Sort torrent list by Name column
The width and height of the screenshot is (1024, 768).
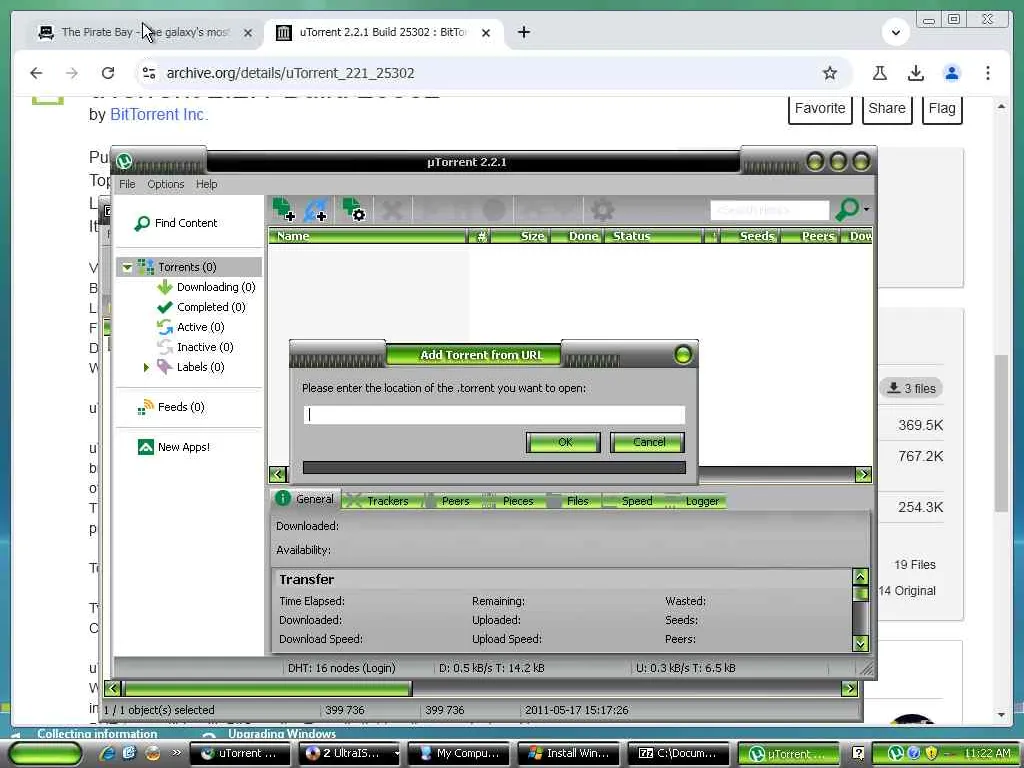[368, 236]
